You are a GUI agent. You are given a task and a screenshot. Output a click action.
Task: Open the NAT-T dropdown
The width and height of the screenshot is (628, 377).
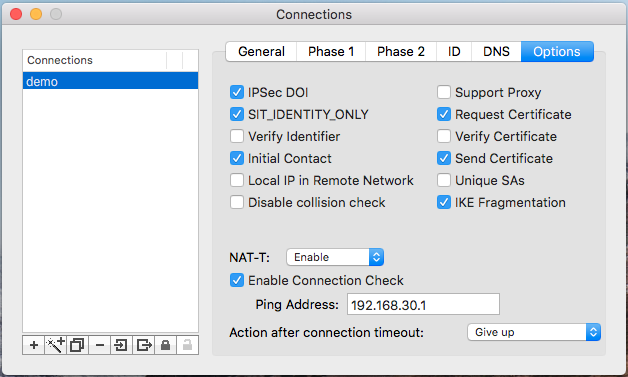point(335,257)
